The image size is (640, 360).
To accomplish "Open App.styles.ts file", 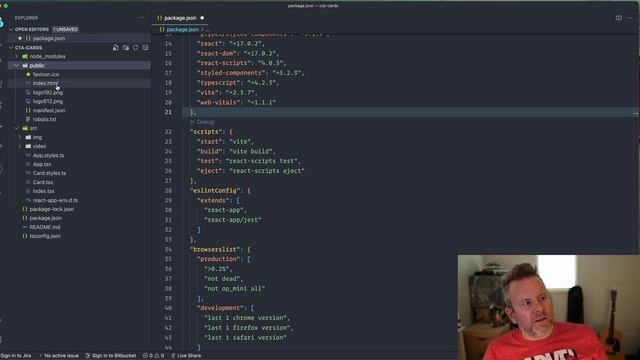I will pyautogui.click(x=48, y=155).
